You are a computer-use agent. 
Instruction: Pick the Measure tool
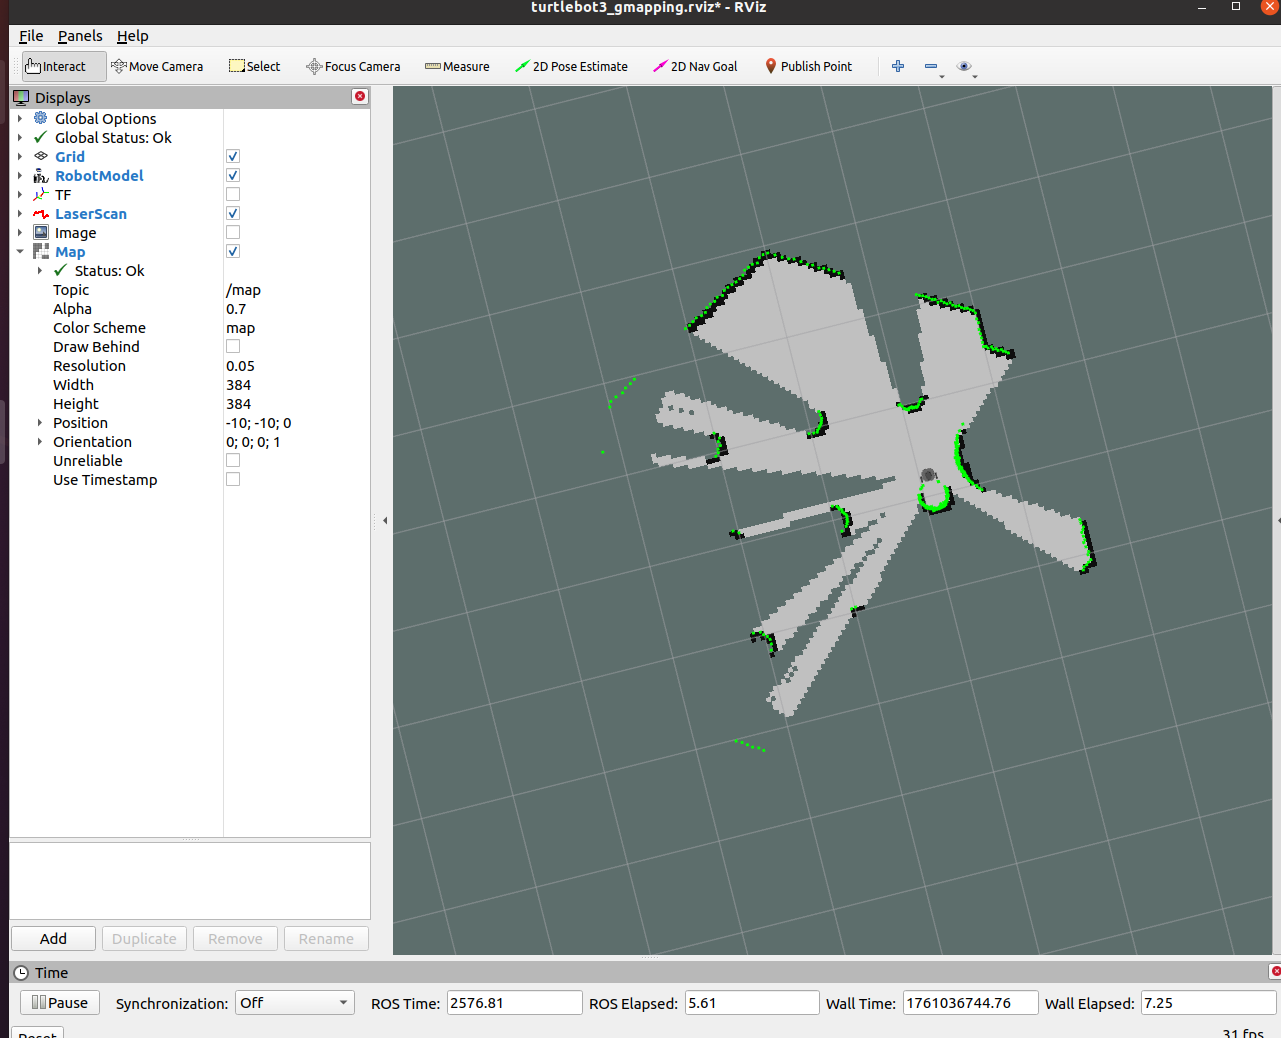tap(457, 67)
